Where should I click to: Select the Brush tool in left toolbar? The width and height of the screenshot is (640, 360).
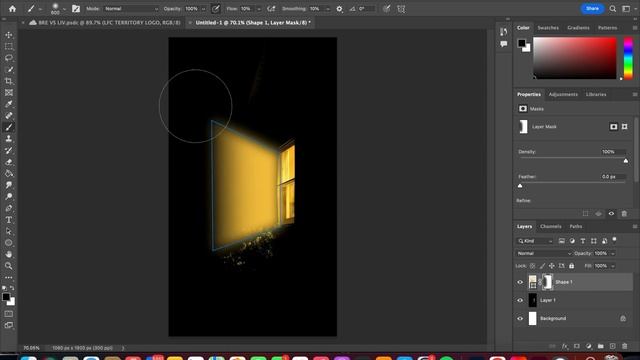click(9, 127)
